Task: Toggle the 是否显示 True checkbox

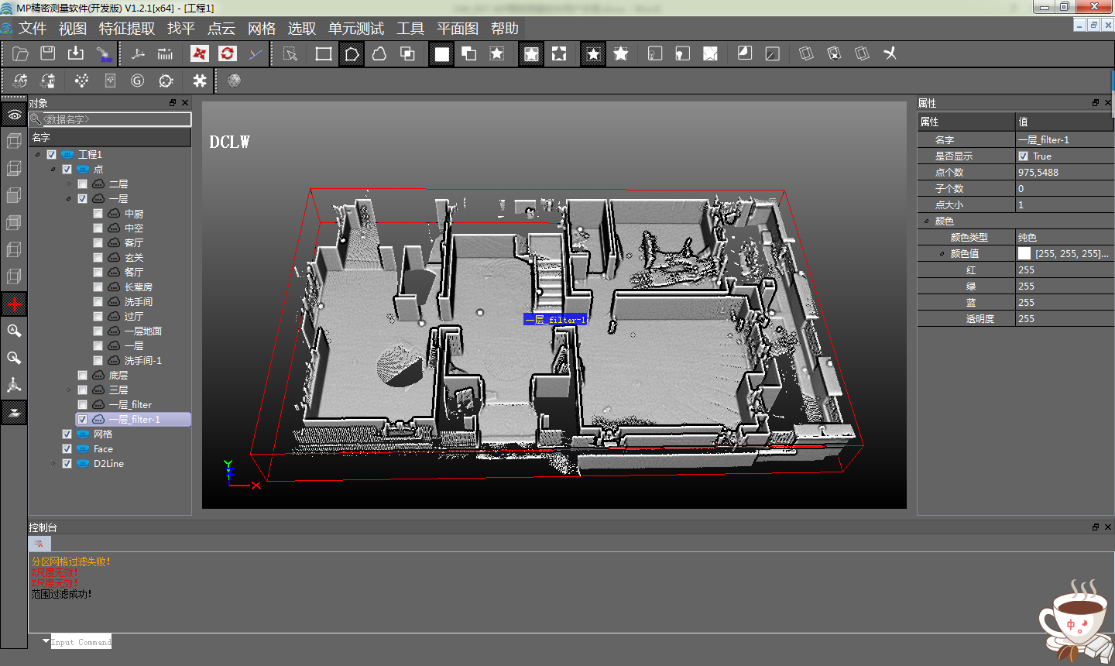Action: 1023,157
